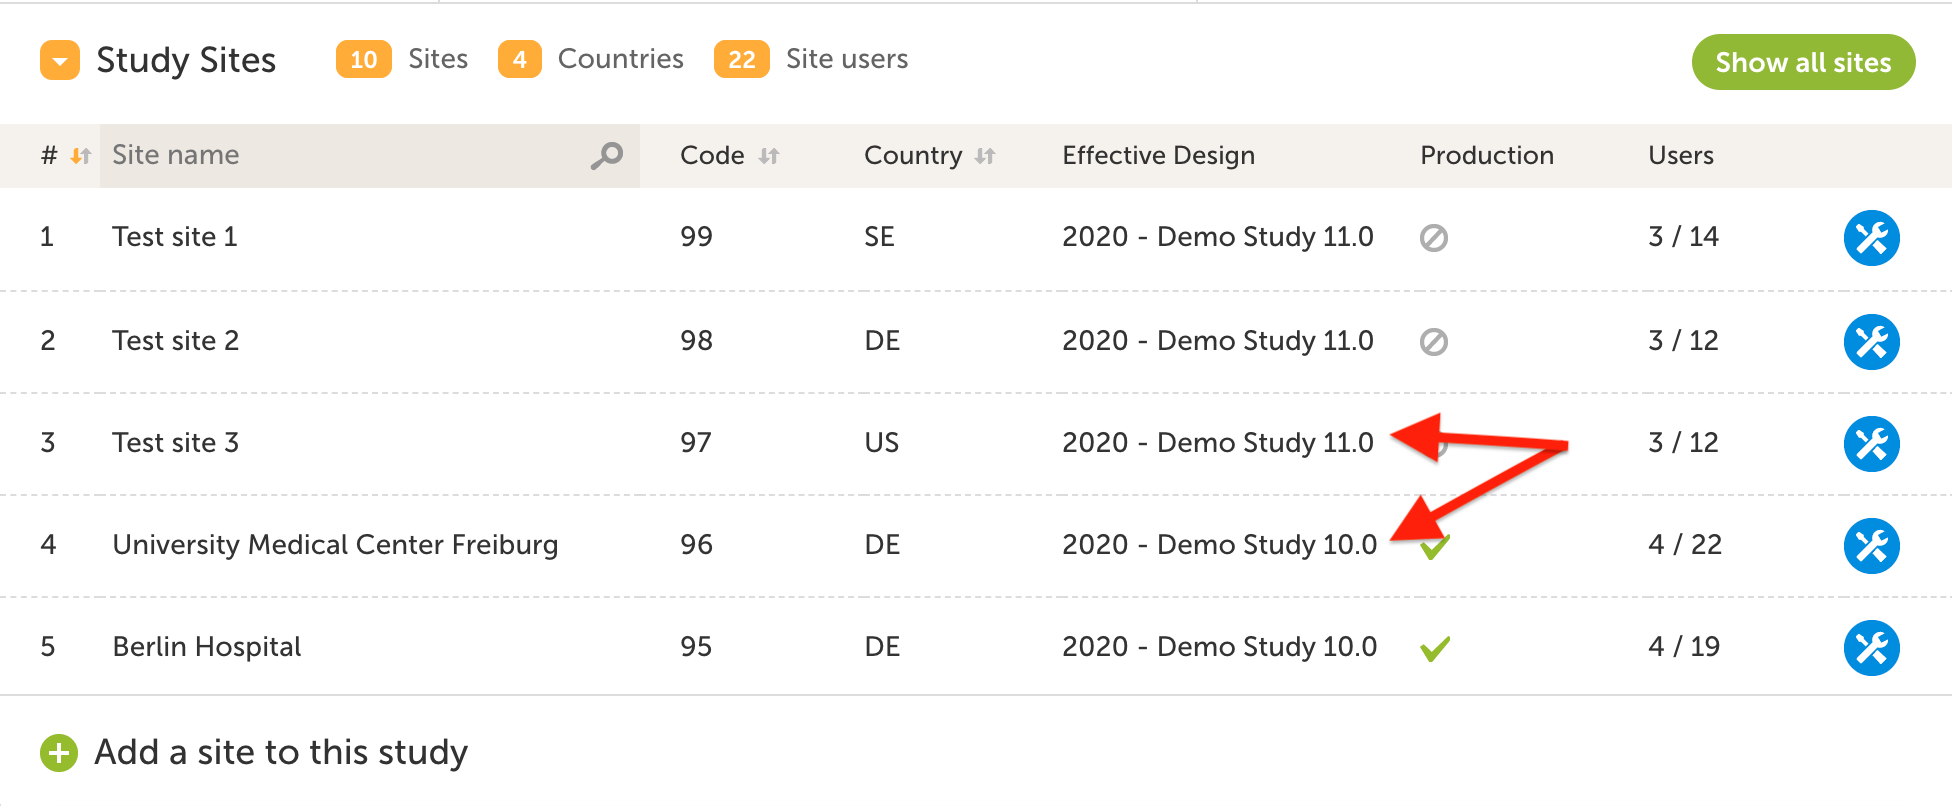Sort the table by Code column

(x=768, y=156)
